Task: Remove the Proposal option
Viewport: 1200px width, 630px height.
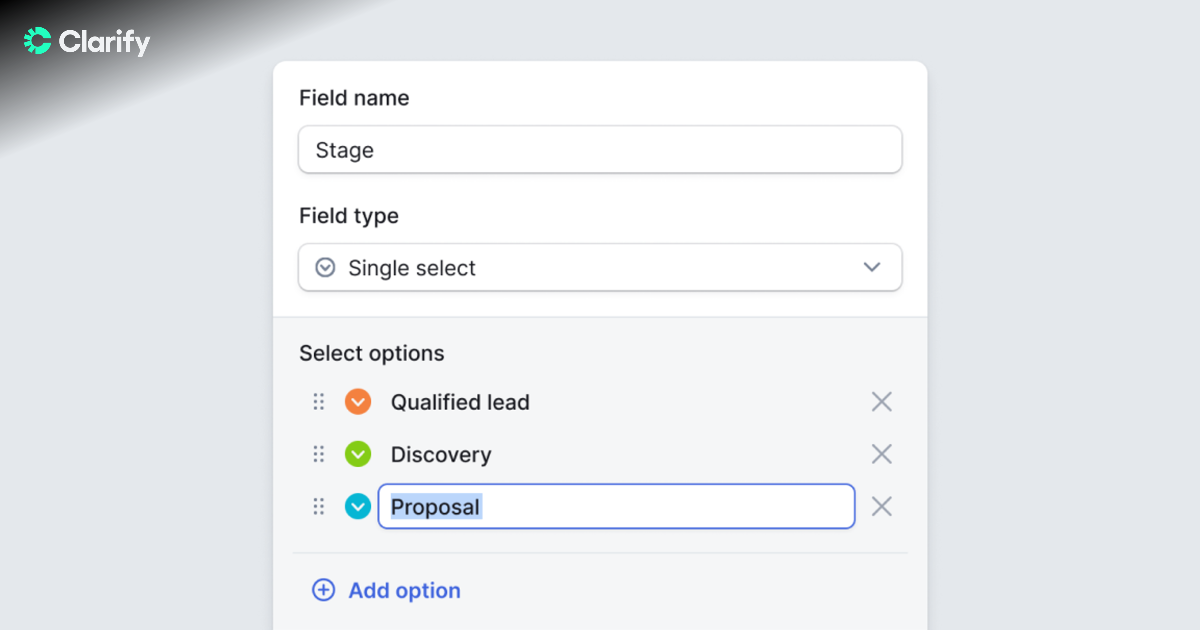Action: (x=881, y=506)
